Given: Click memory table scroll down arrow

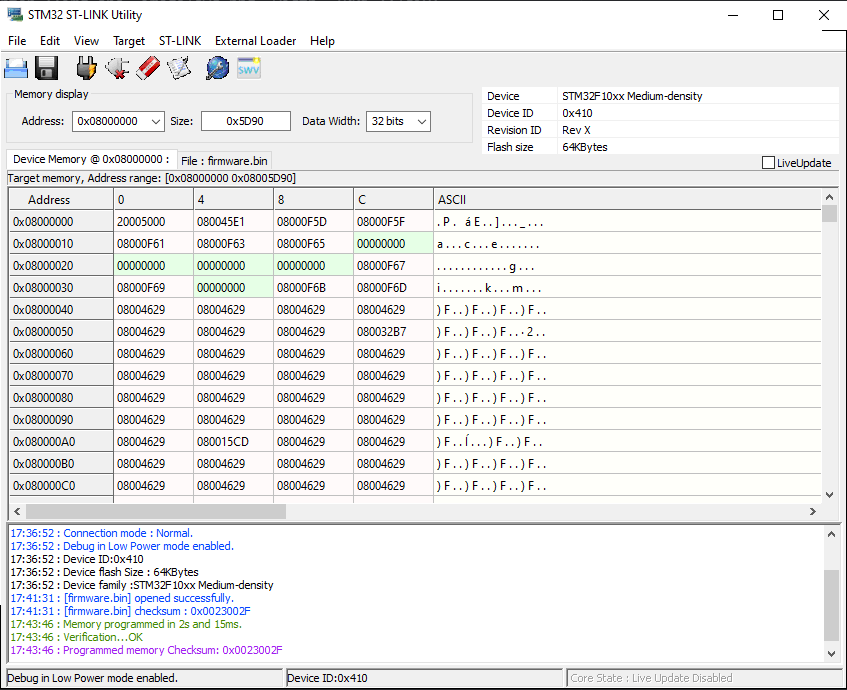Looking at the screenshot, I should (829, 494).
